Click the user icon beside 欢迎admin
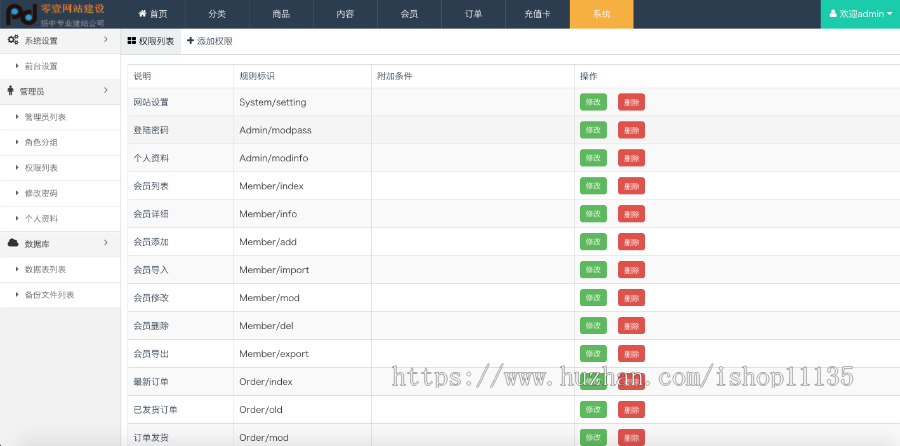The height and width of the screenshot is (446, 900). 833,14
